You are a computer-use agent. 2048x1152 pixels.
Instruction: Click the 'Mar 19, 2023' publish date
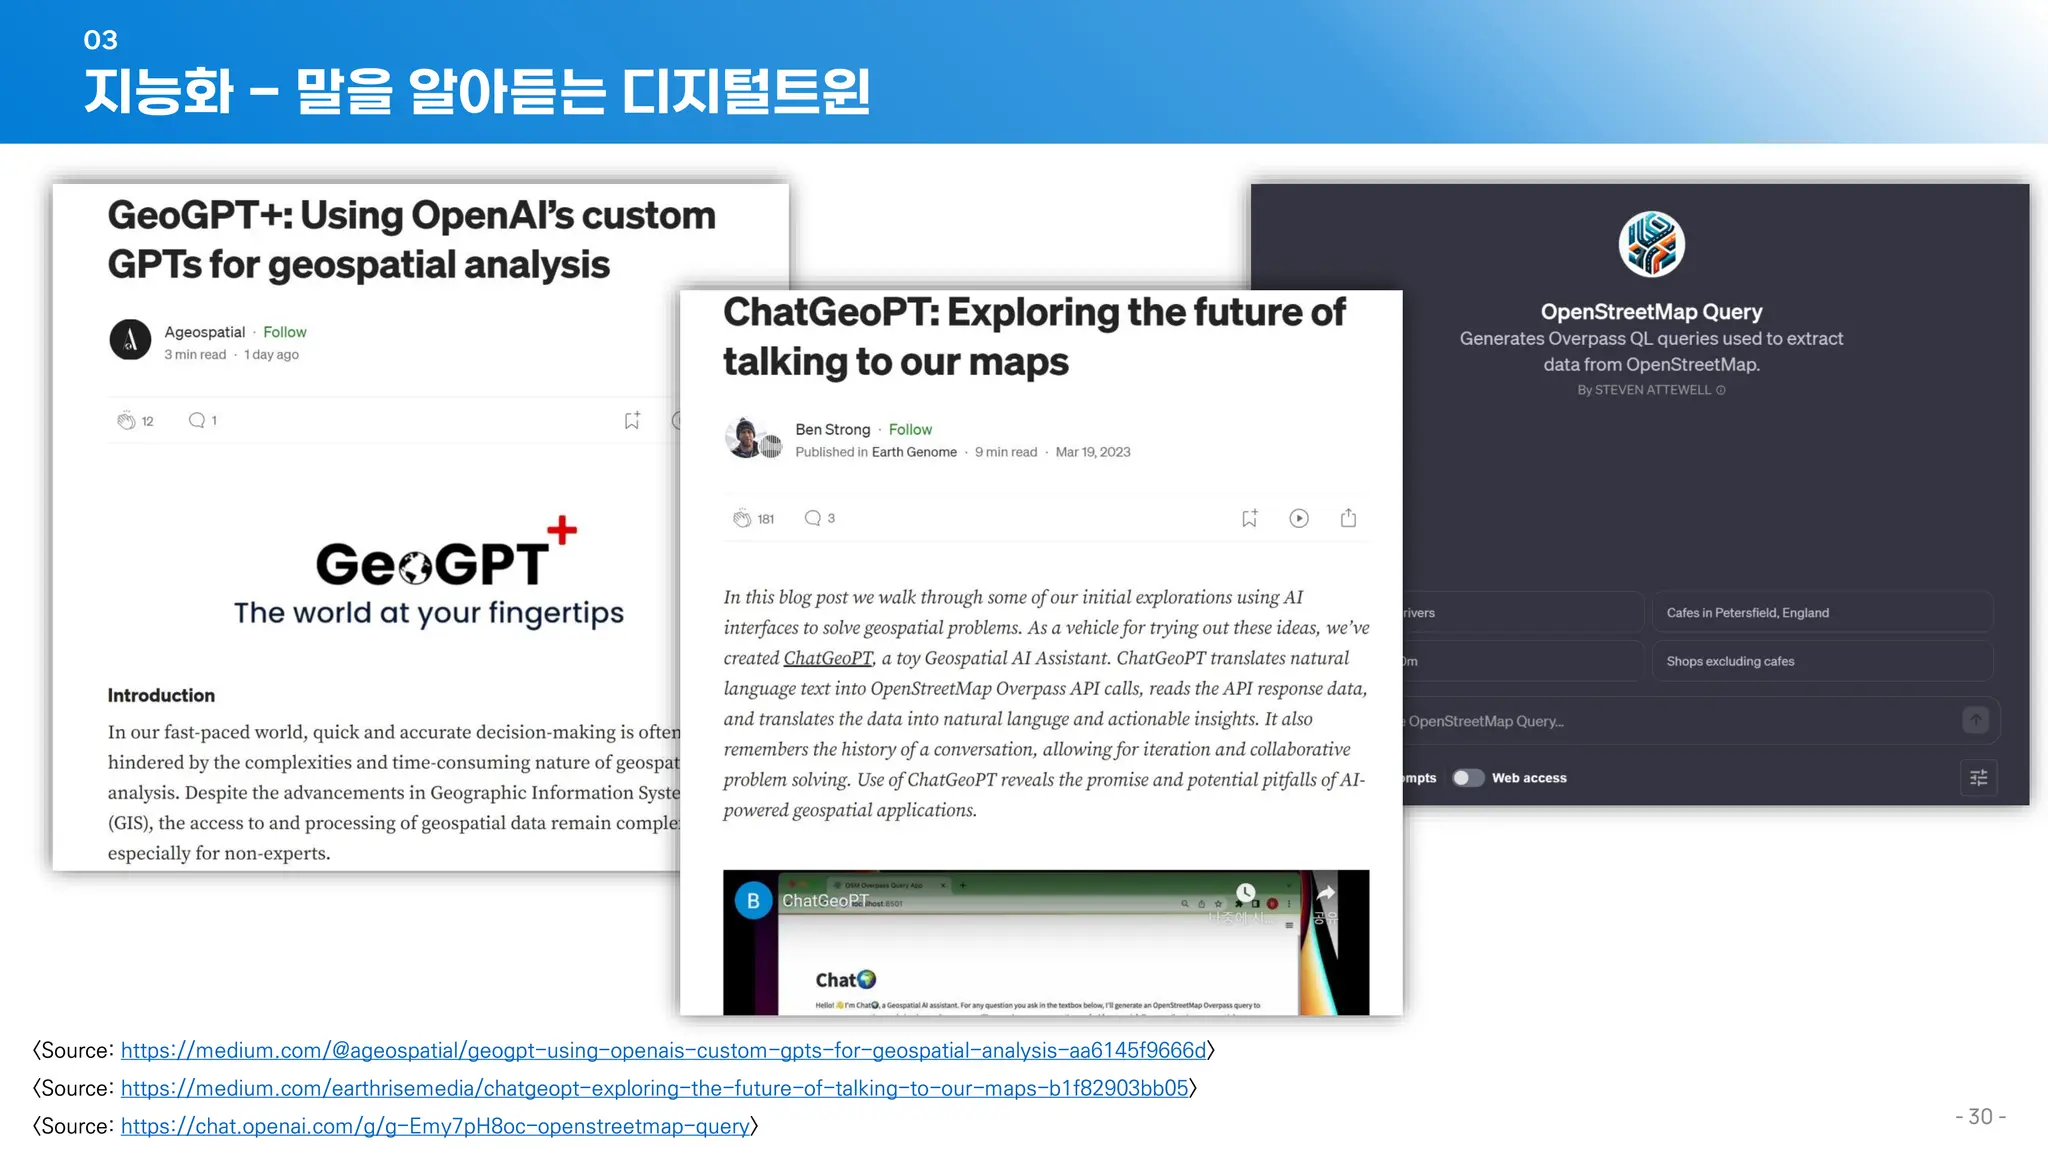tap(1093, 452)
